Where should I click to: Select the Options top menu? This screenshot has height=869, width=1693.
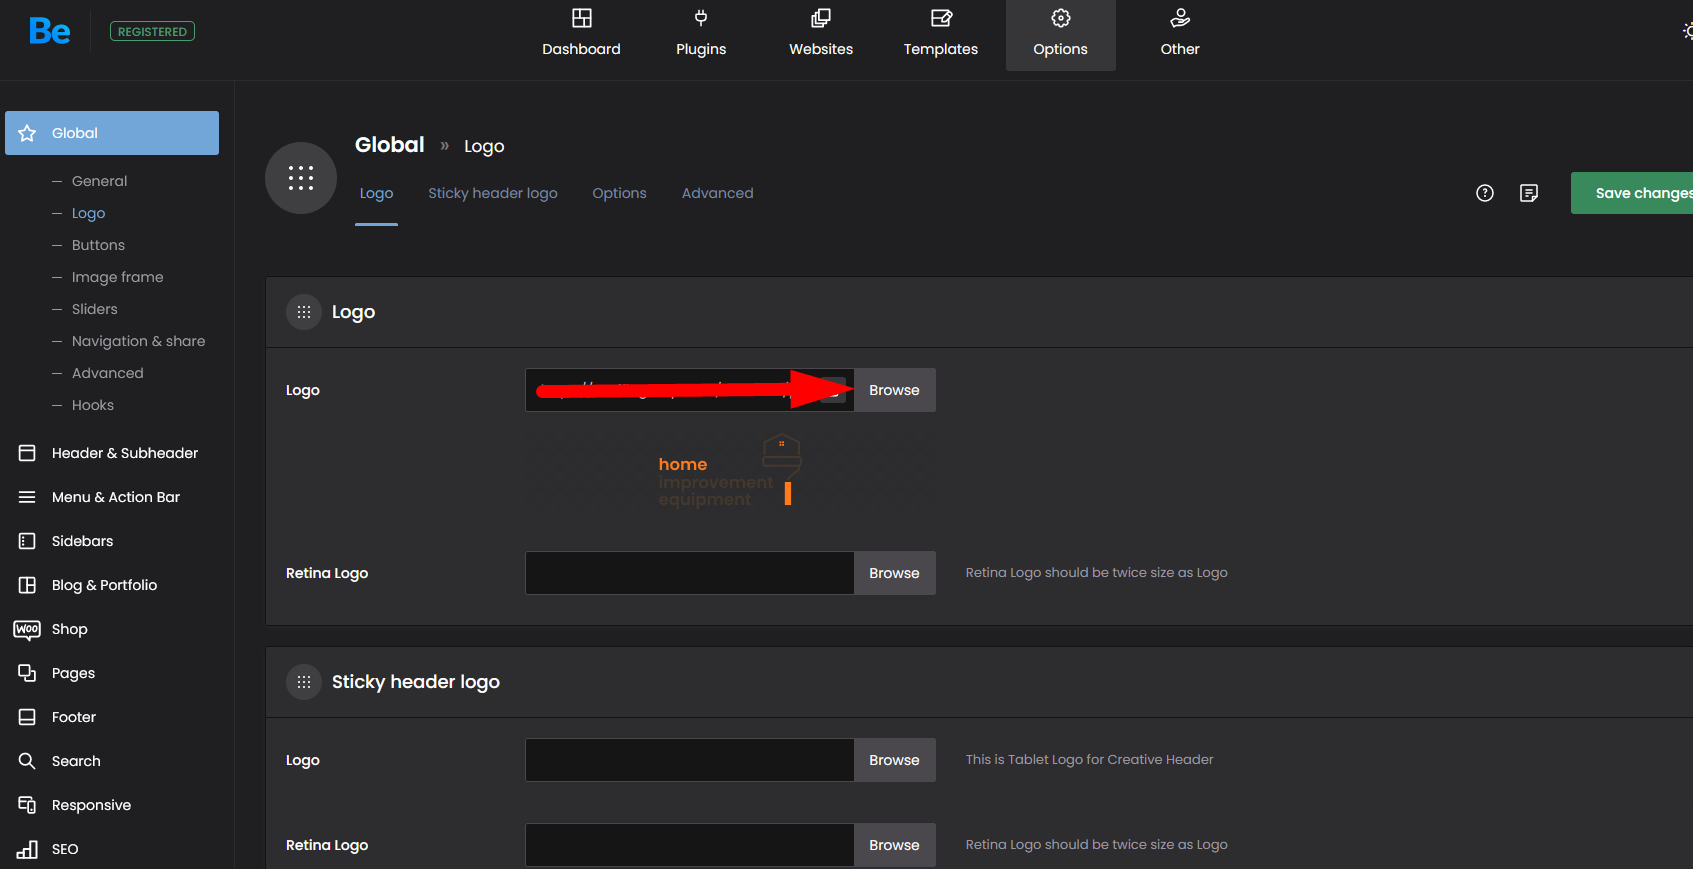click(1060, 35)
